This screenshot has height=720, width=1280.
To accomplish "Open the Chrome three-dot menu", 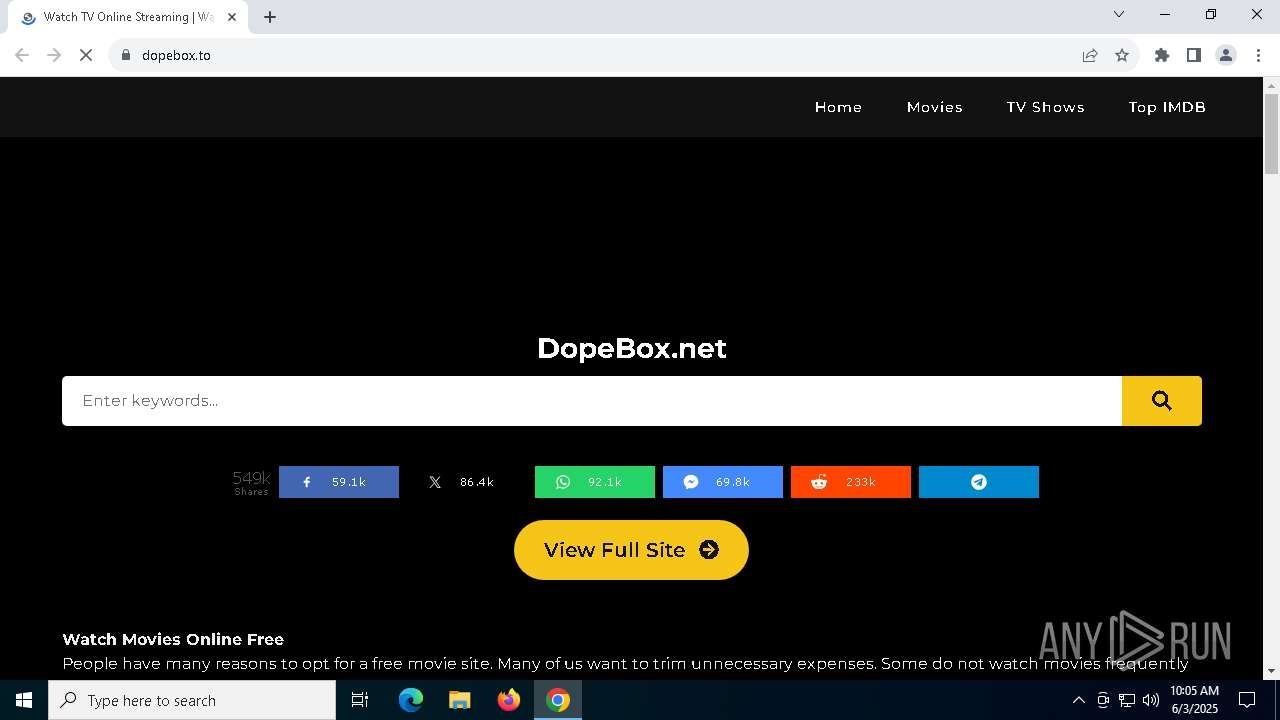I will (1258, 55).
